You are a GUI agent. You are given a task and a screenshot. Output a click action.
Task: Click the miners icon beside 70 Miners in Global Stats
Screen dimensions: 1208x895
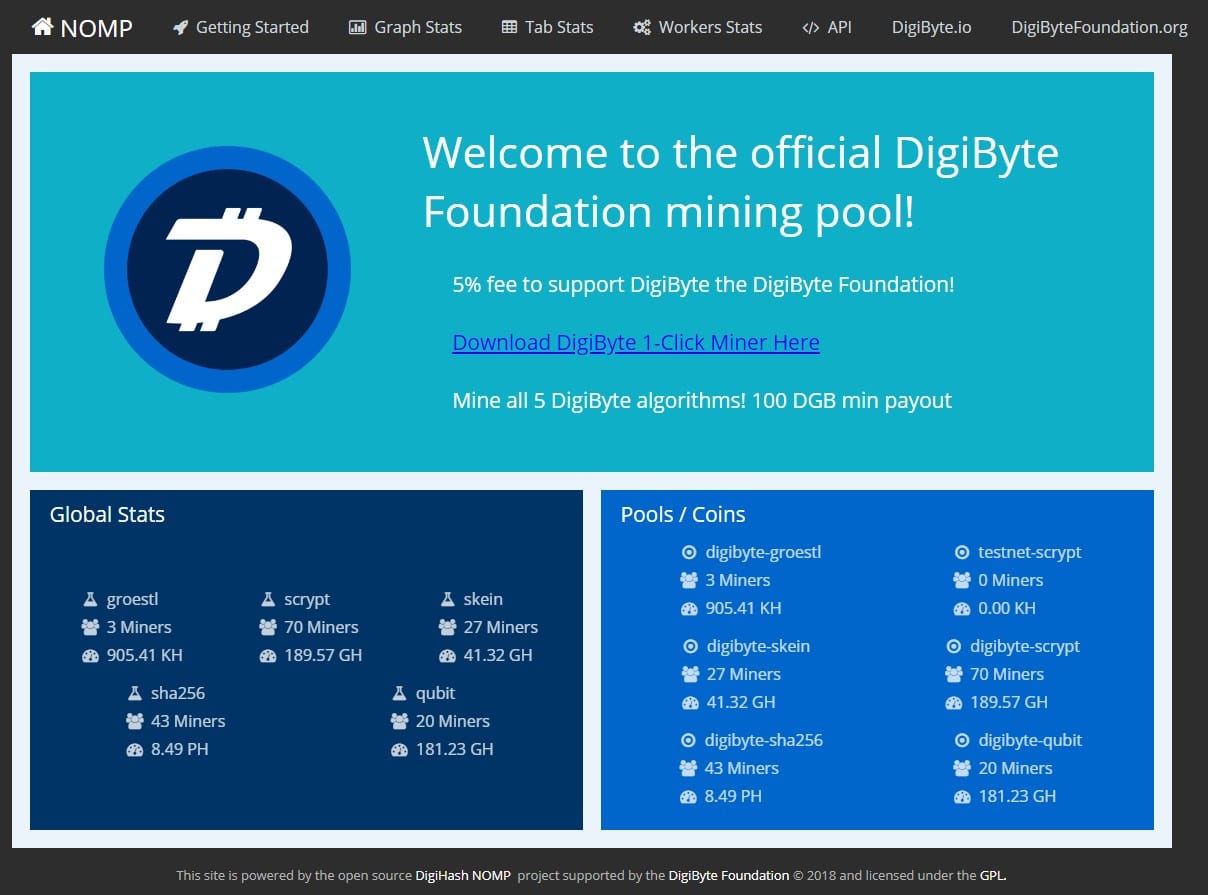[x=267, y=628]
